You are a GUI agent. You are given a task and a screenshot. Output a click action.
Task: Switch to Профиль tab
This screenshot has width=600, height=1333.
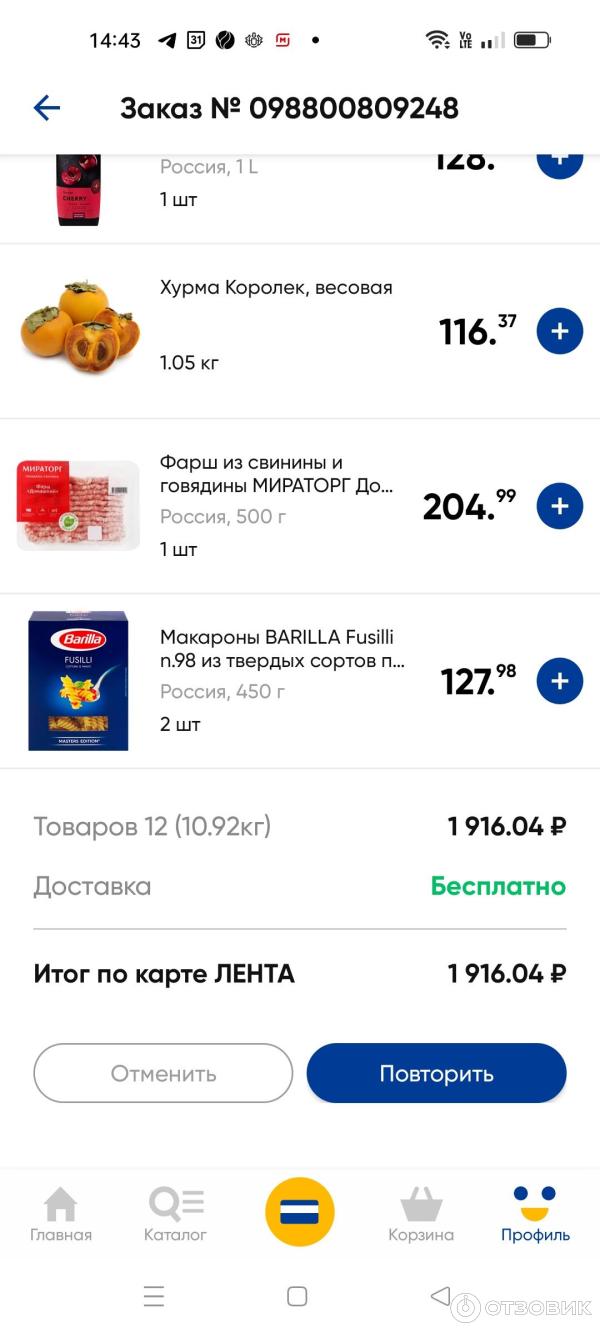tap(535, 1214)
